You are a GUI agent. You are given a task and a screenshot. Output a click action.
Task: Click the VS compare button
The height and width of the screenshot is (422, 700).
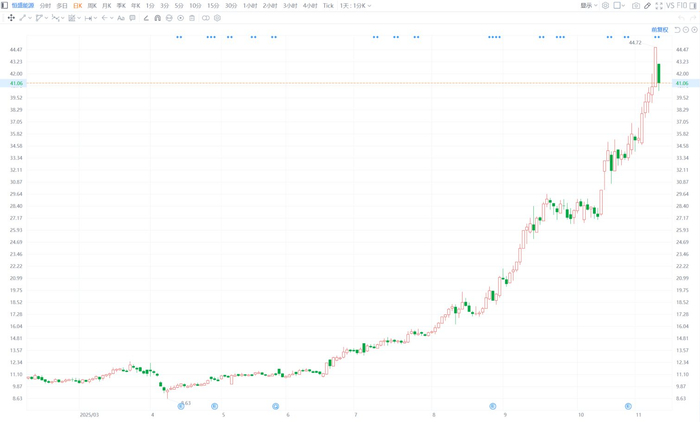tap(670, 6)
